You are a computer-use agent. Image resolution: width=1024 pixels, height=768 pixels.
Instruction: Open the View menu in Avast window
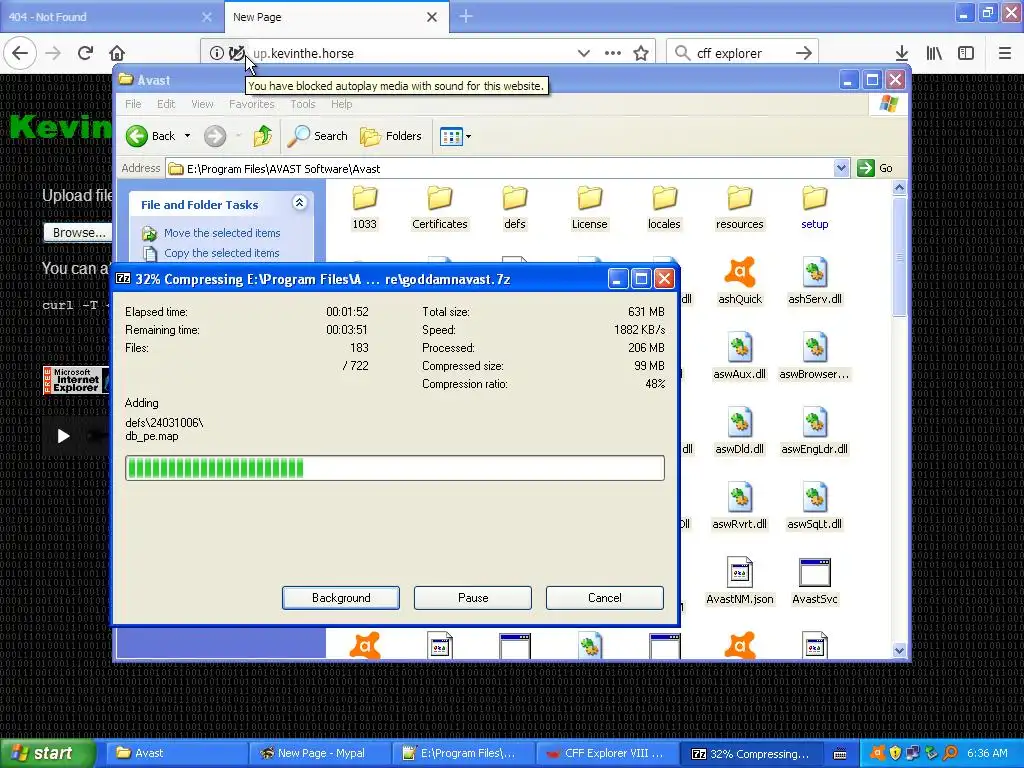[x=202, y=104]
